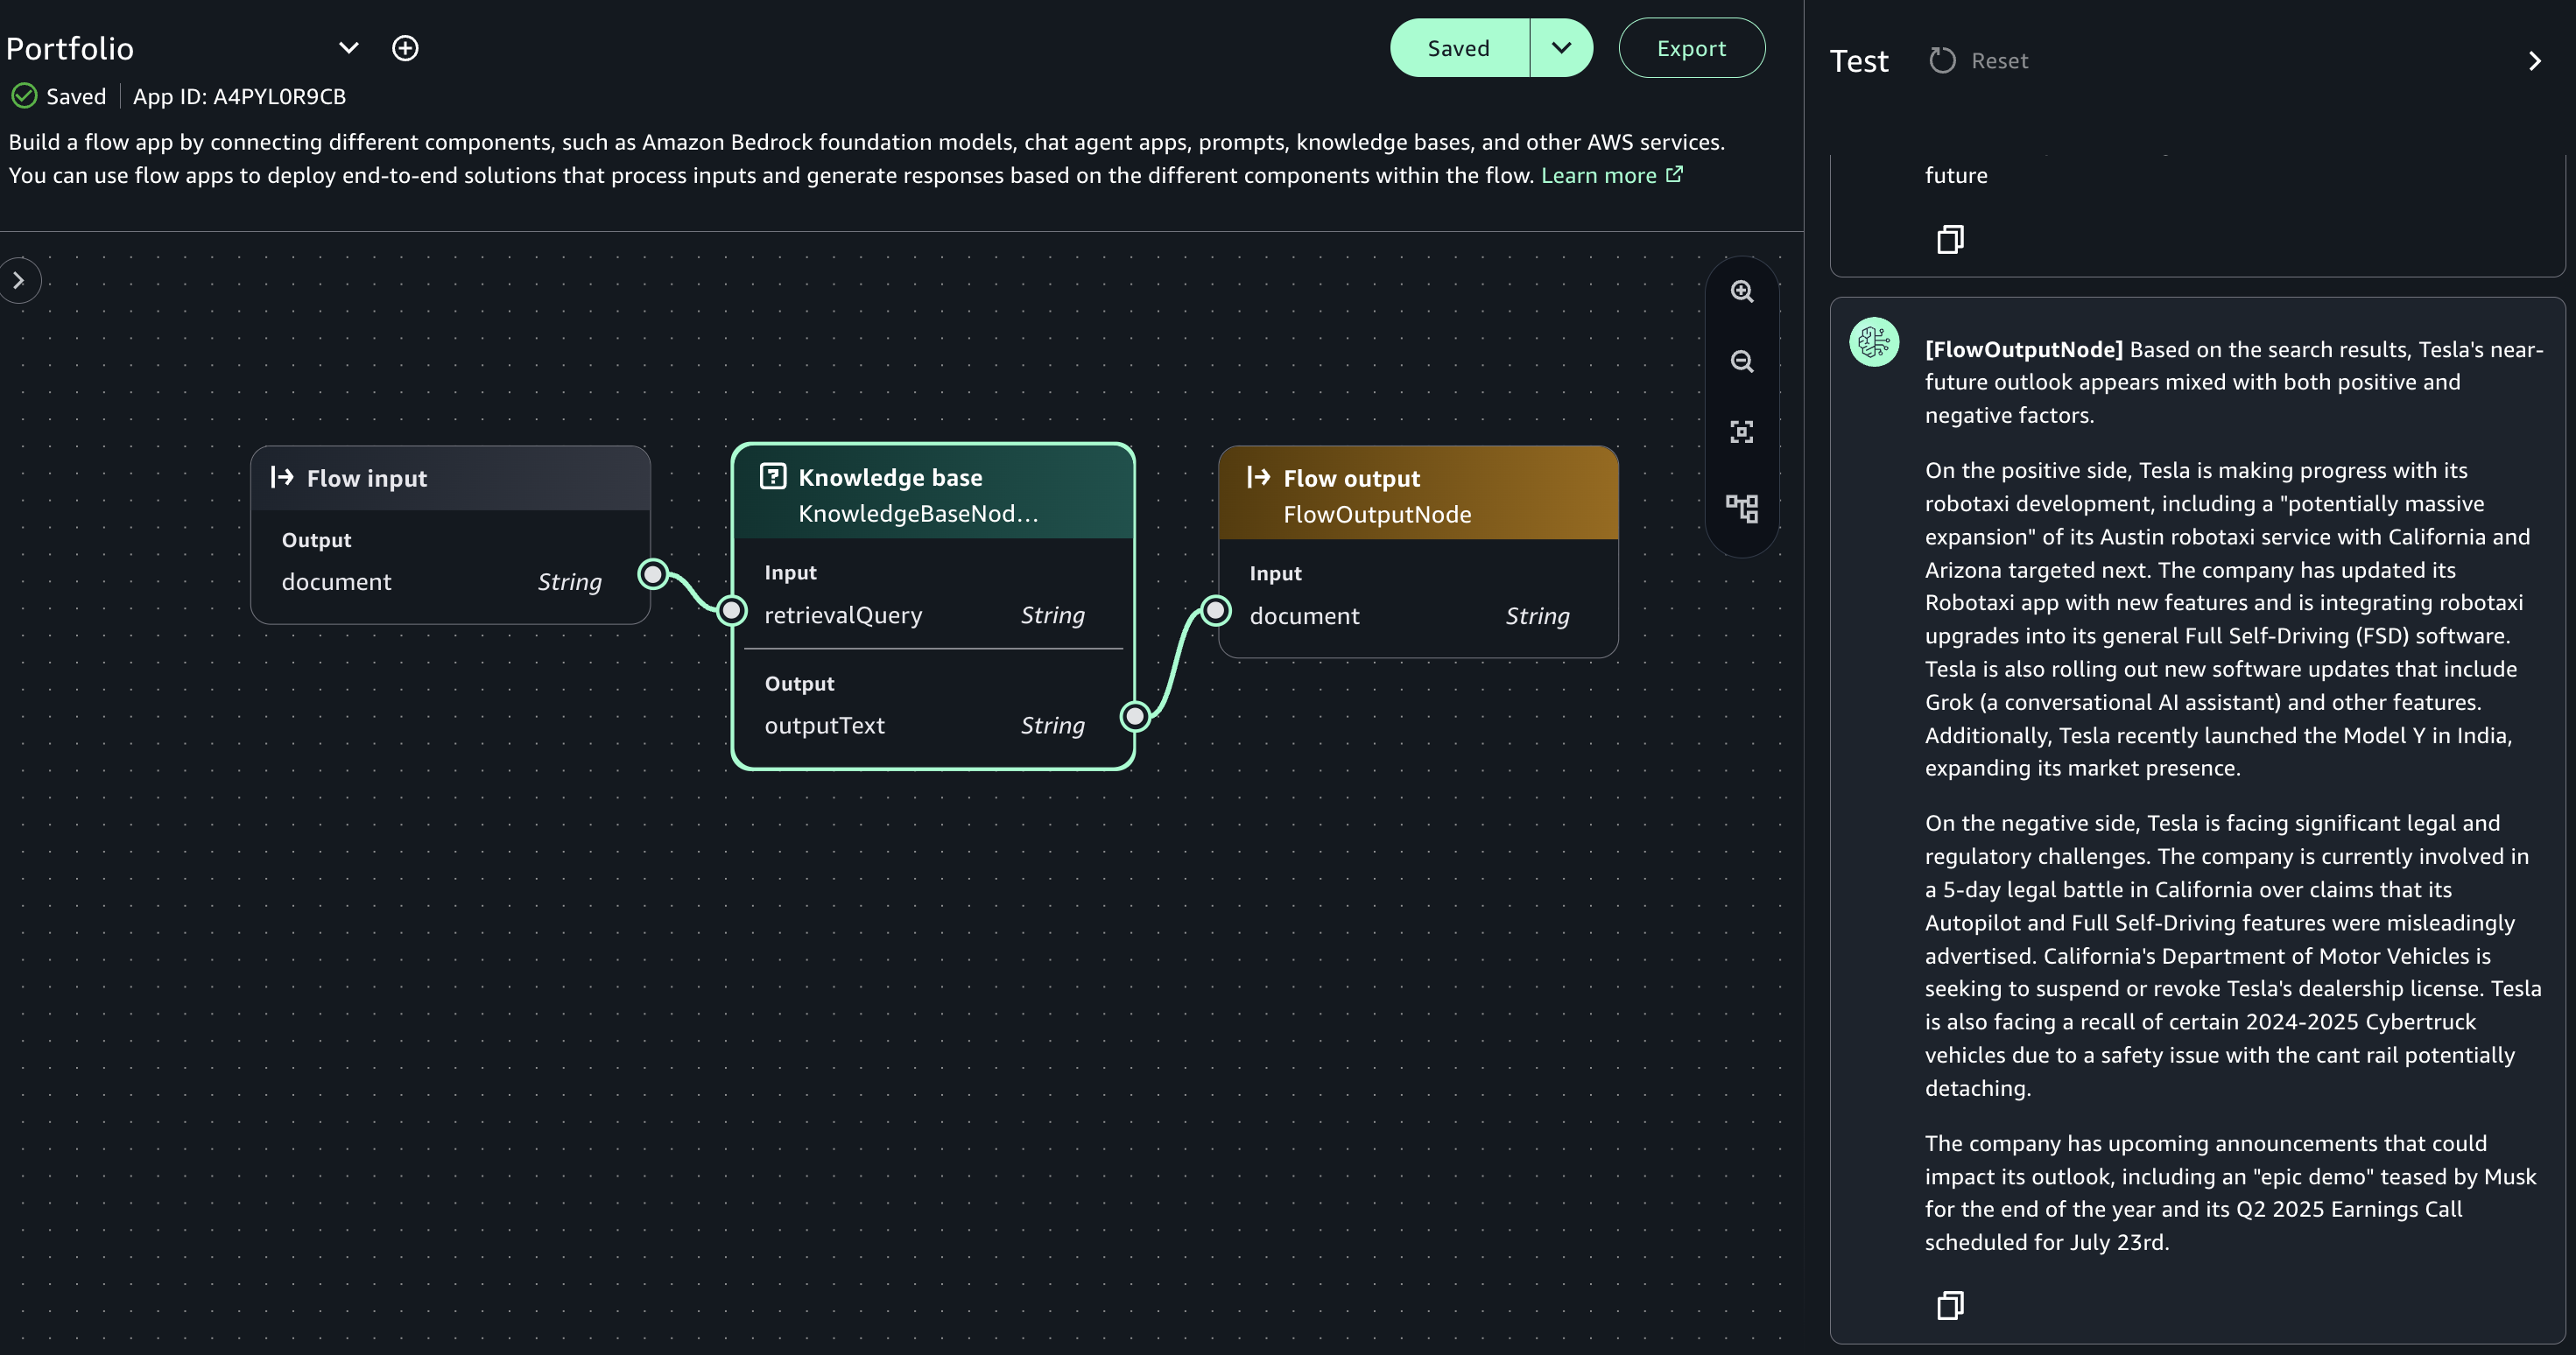Screen dimensions: 2576x1355
Task: Click the canvas zoom in icon
Action: 1742,291
